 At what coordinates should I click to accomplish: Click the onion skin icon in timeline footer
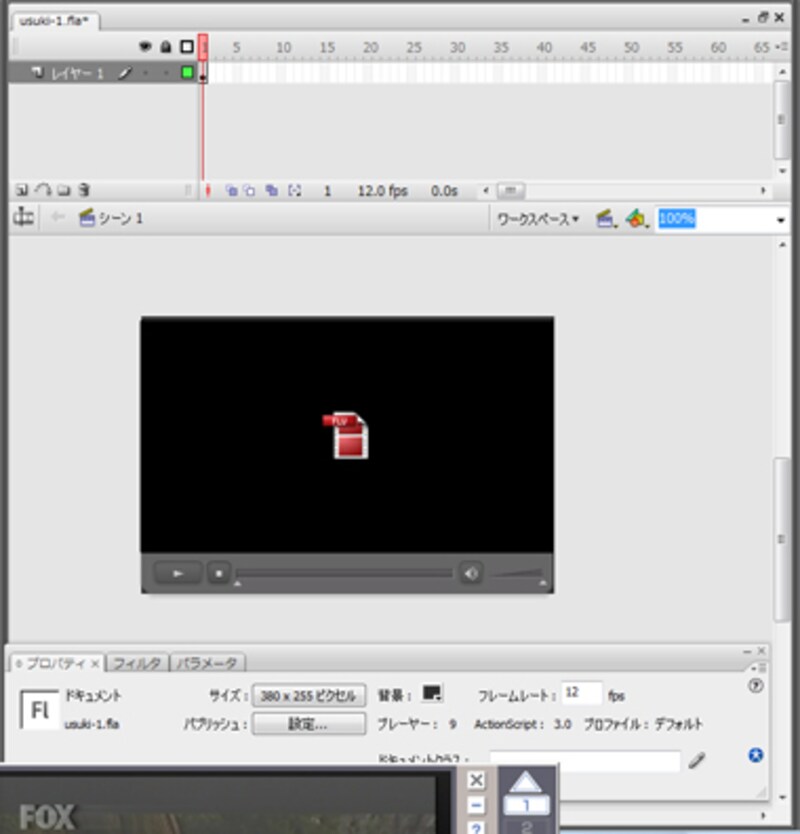point(231,190)
